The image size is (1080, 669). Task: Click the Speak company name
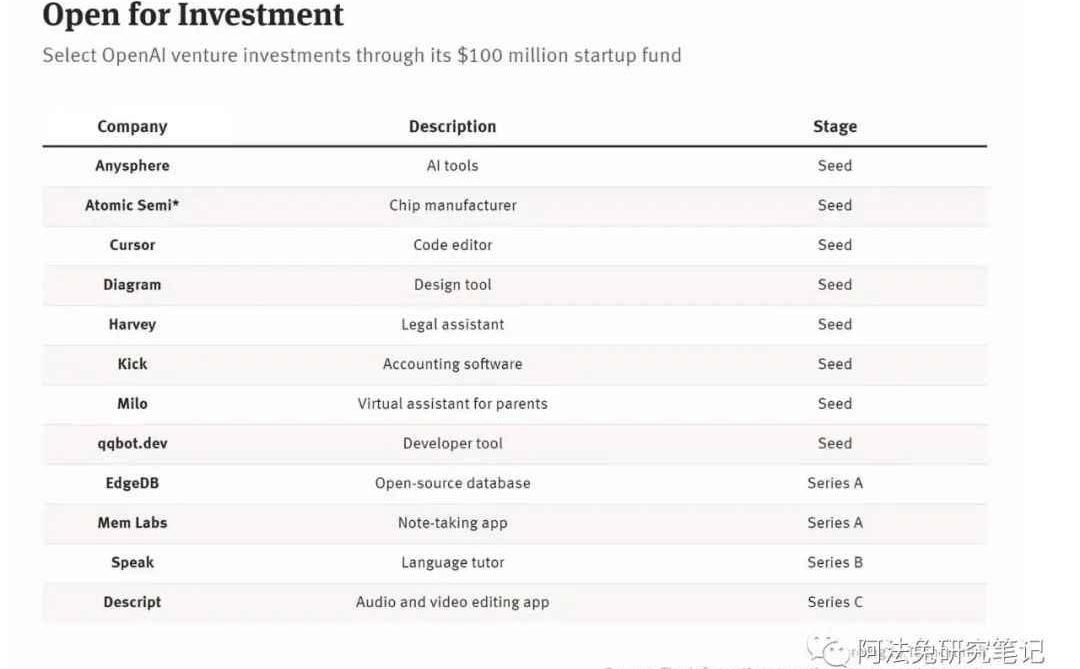[x=132, y=562]
